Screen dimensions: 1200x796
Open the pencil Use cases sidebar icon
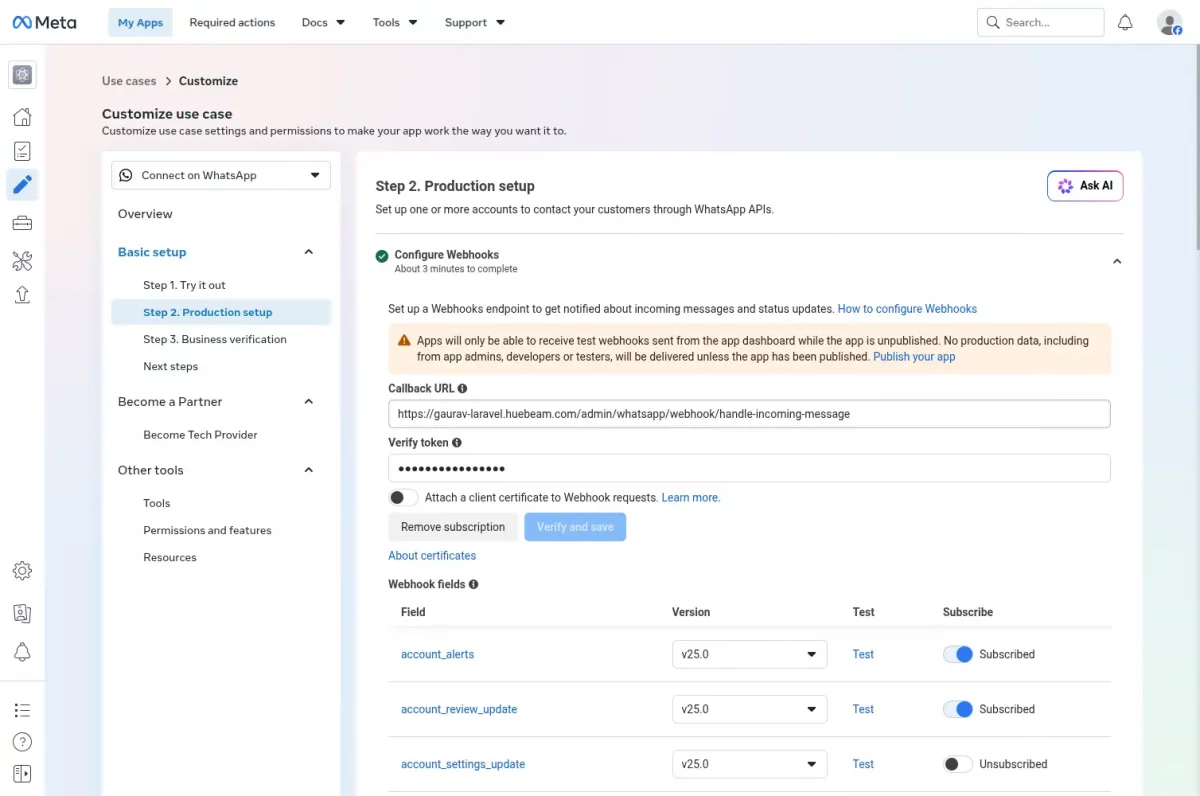[x=22, y=184]
